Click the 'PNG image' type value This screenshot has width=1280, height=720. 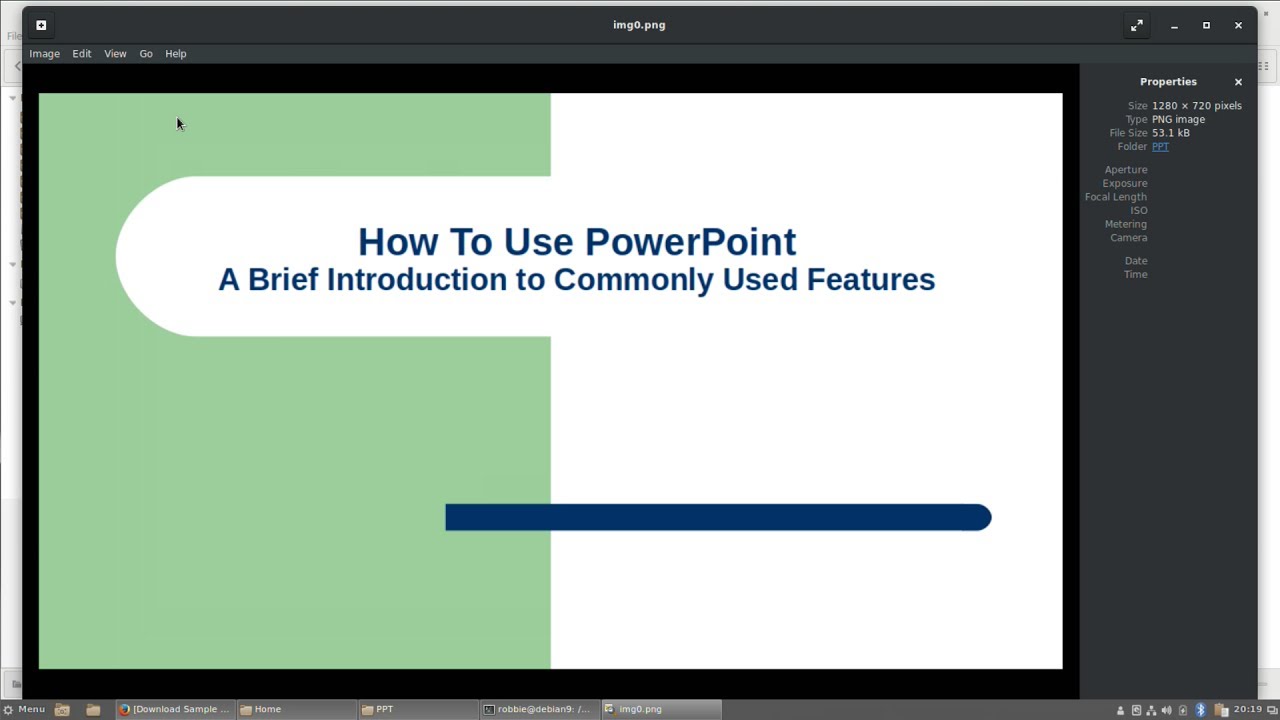1178,119
